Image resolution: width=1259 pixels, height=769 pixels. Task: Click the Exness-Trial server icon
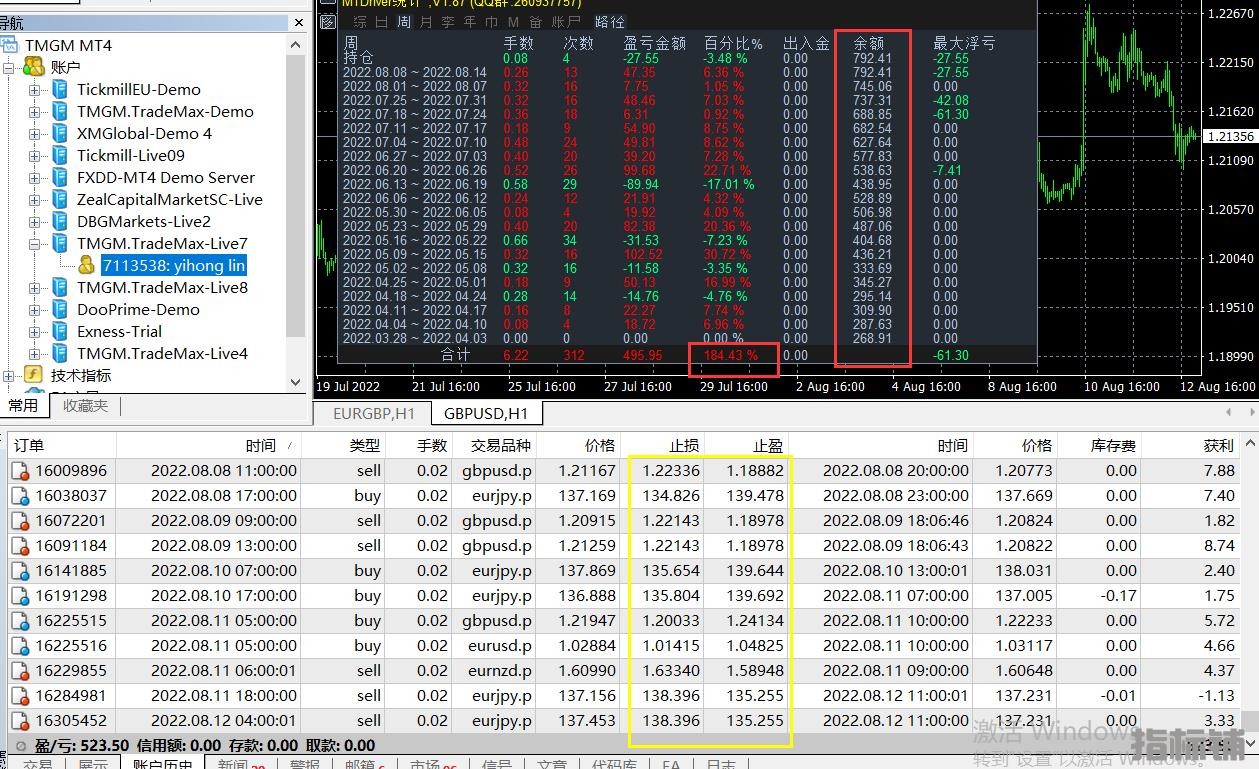tap(60, 332)
